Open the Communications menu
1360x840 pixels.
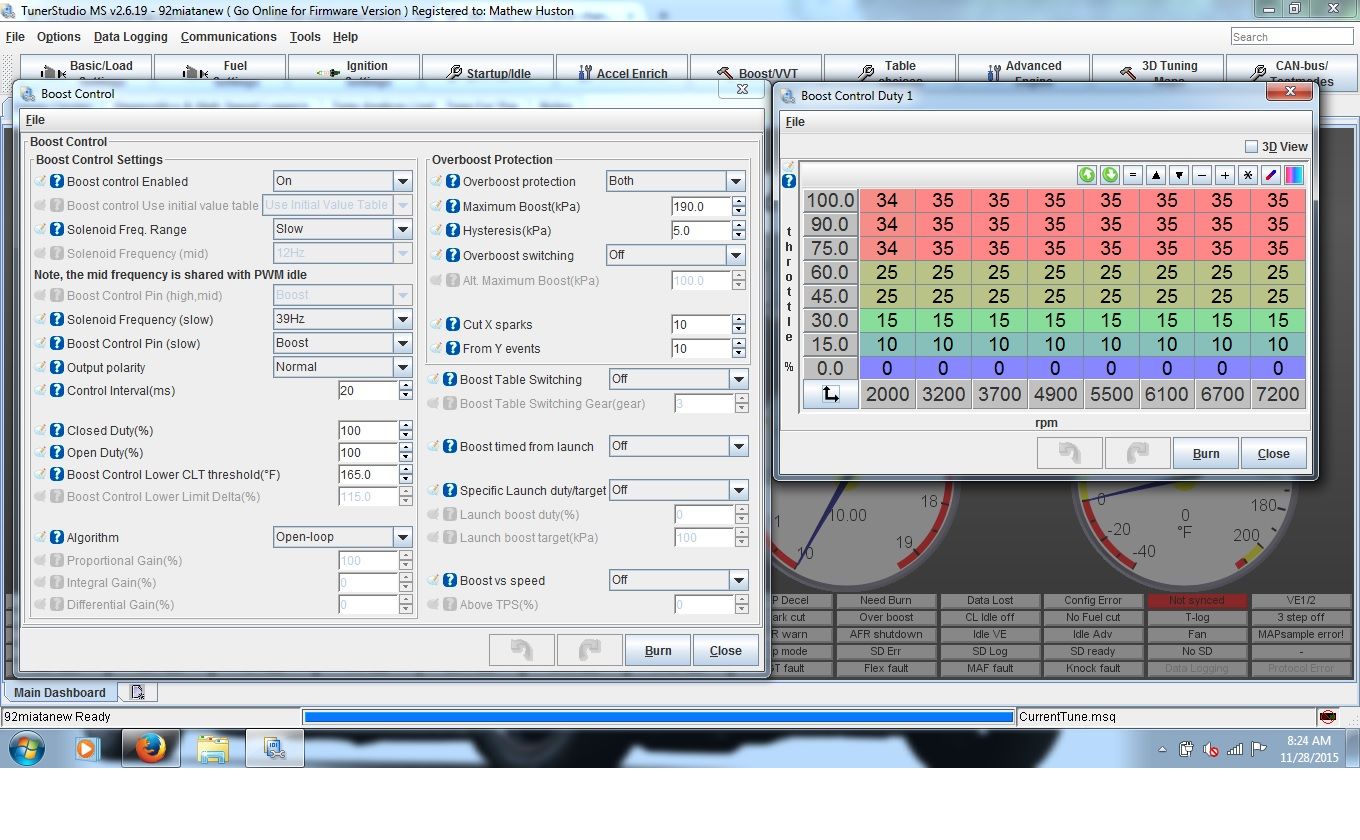click(228, 37)
